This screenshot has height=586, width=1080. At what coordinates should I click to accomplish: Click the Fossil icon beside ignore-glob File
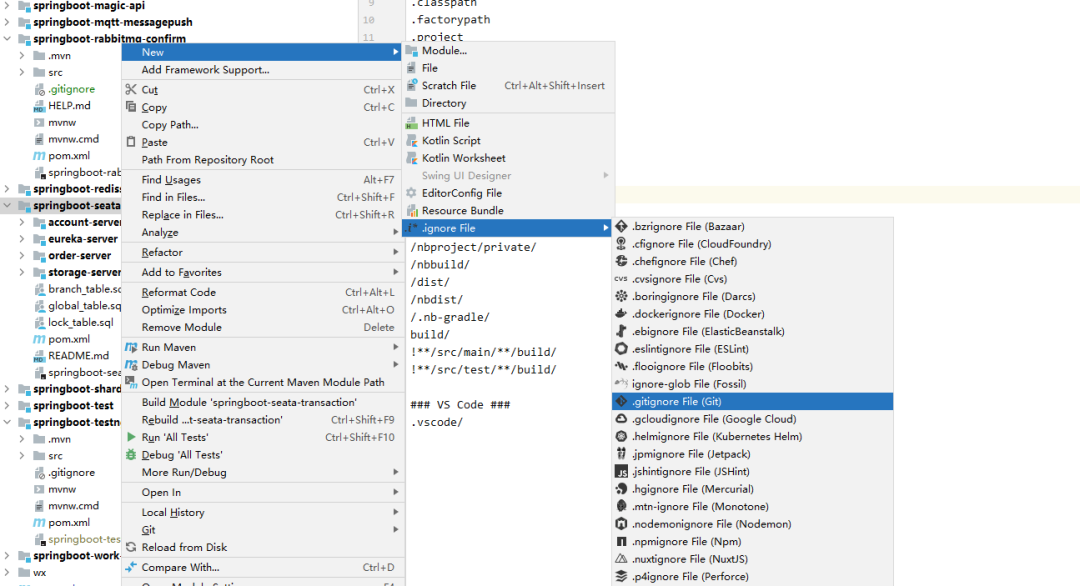(x=621, y=384)
